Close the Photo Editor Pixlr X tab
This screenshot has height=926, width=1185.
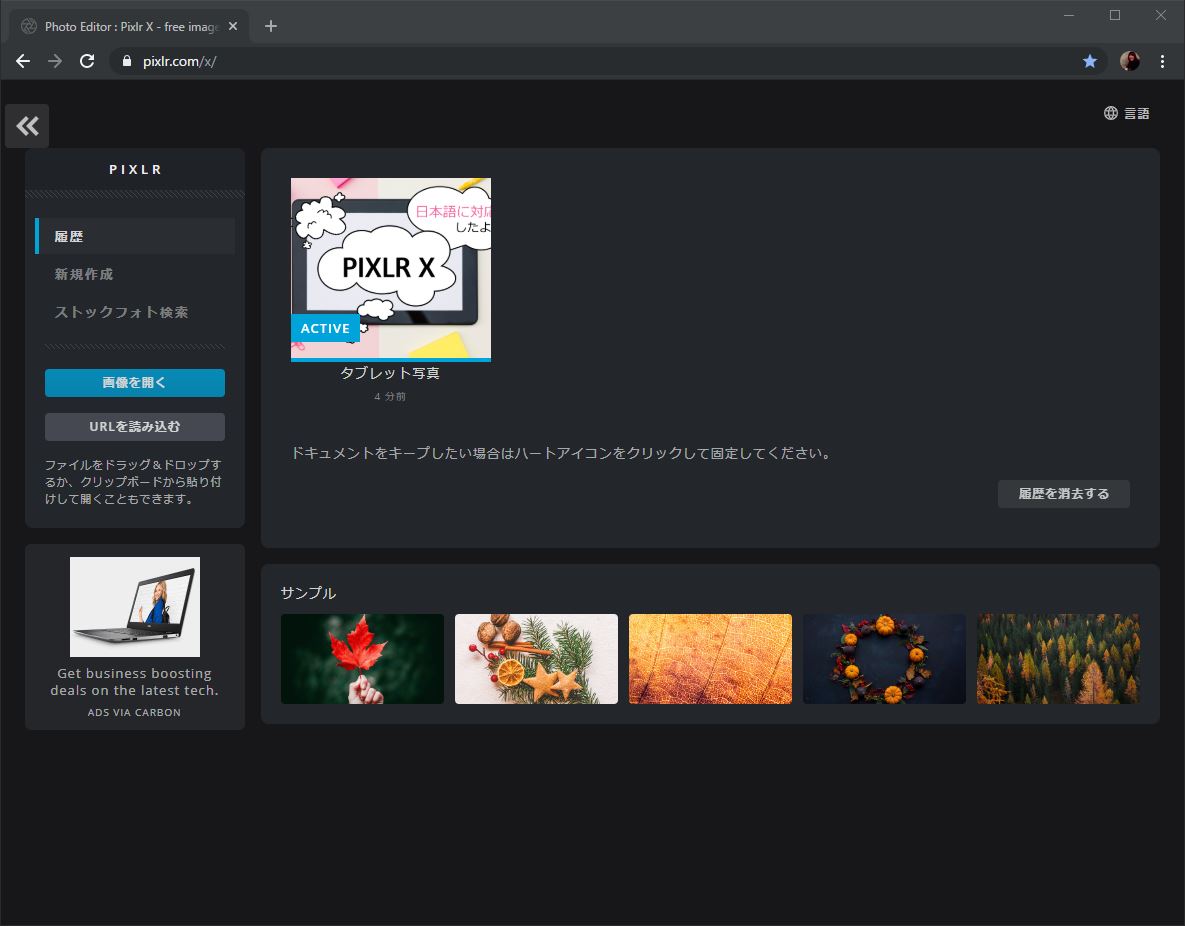[x=233, y=26]
